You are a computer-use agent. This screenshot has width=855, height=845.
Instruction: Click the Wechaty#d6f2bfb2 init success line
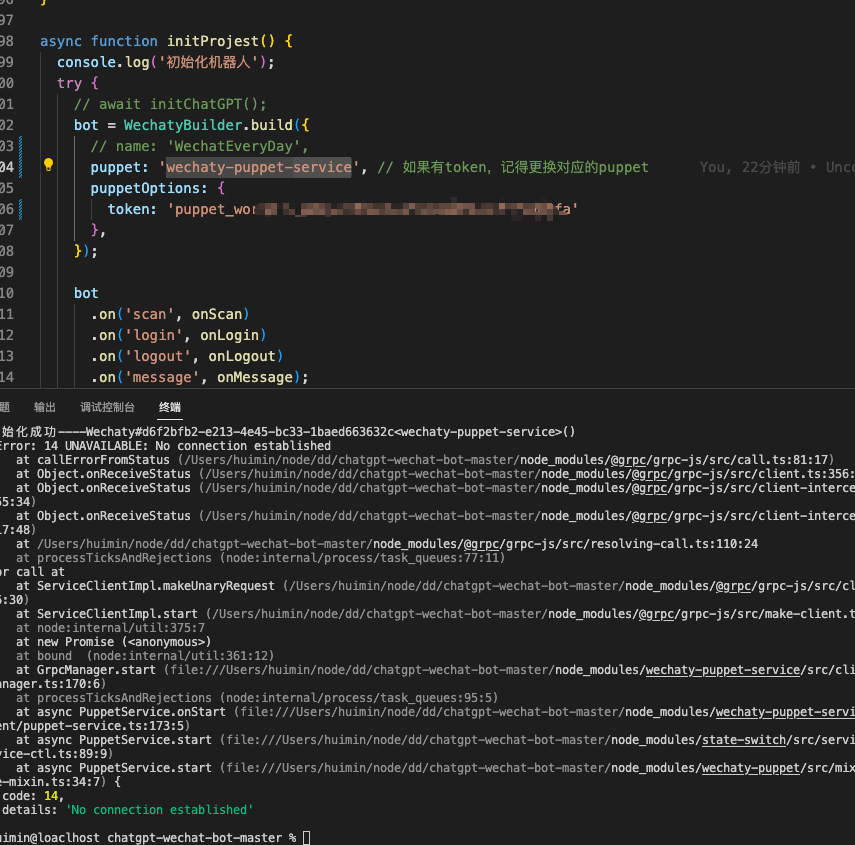288,432
